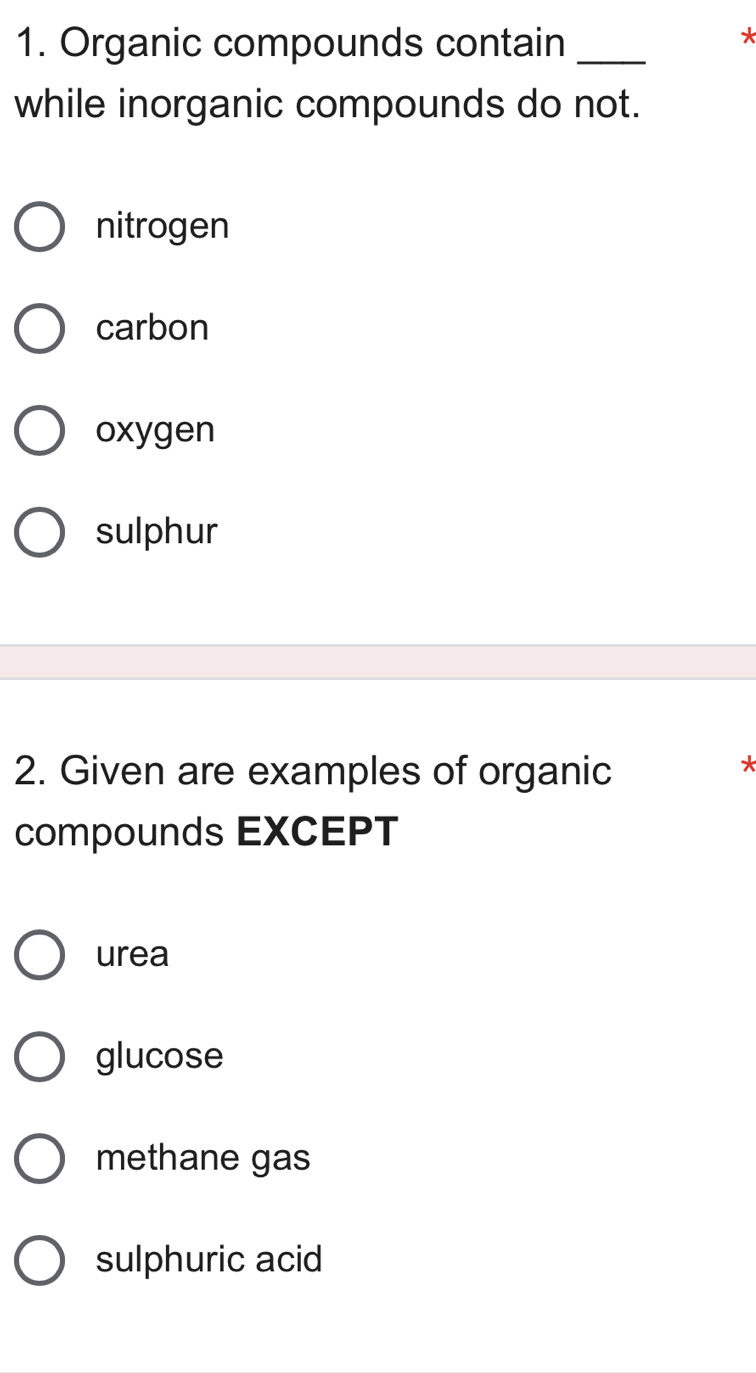
Task: Click the 'sulphuric acid' label text
Action: coord(210,1260)
